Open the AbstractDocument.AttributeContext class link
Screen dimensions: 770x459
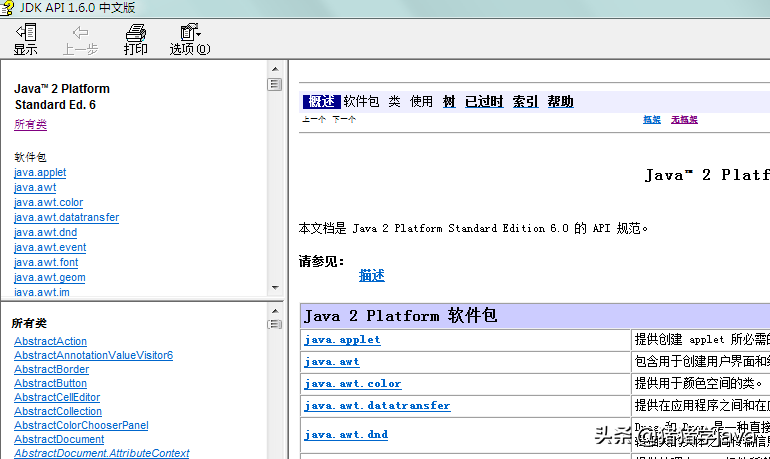pyautogui.click(x=102, y=453)
